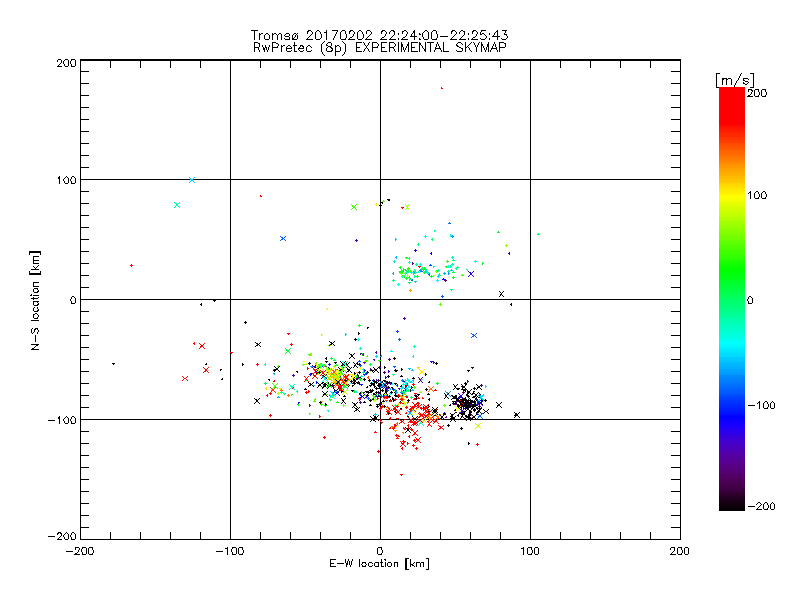Click the N-S location [km] axis label

pos(38,299)
